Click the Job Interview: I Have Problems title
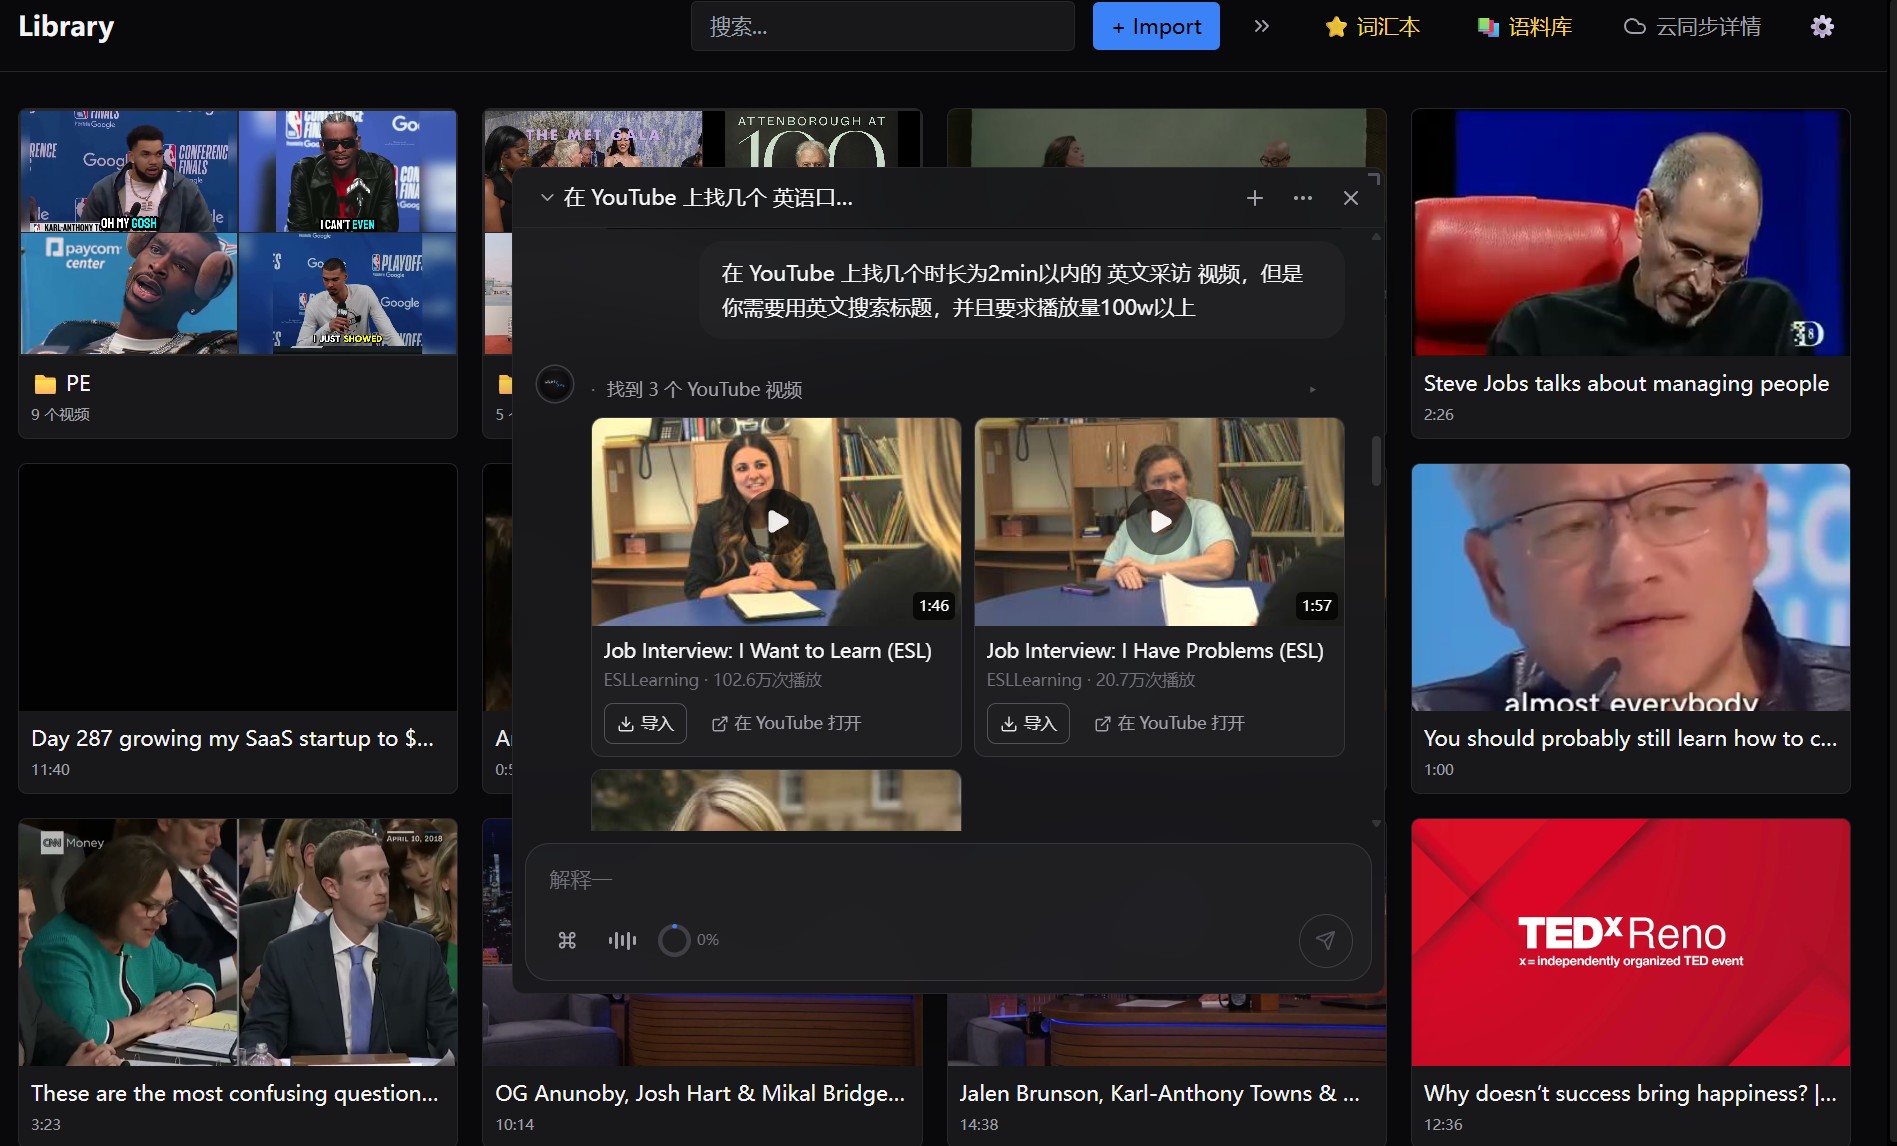This screenshot has width=1897, height=1146. point(1154,651)
